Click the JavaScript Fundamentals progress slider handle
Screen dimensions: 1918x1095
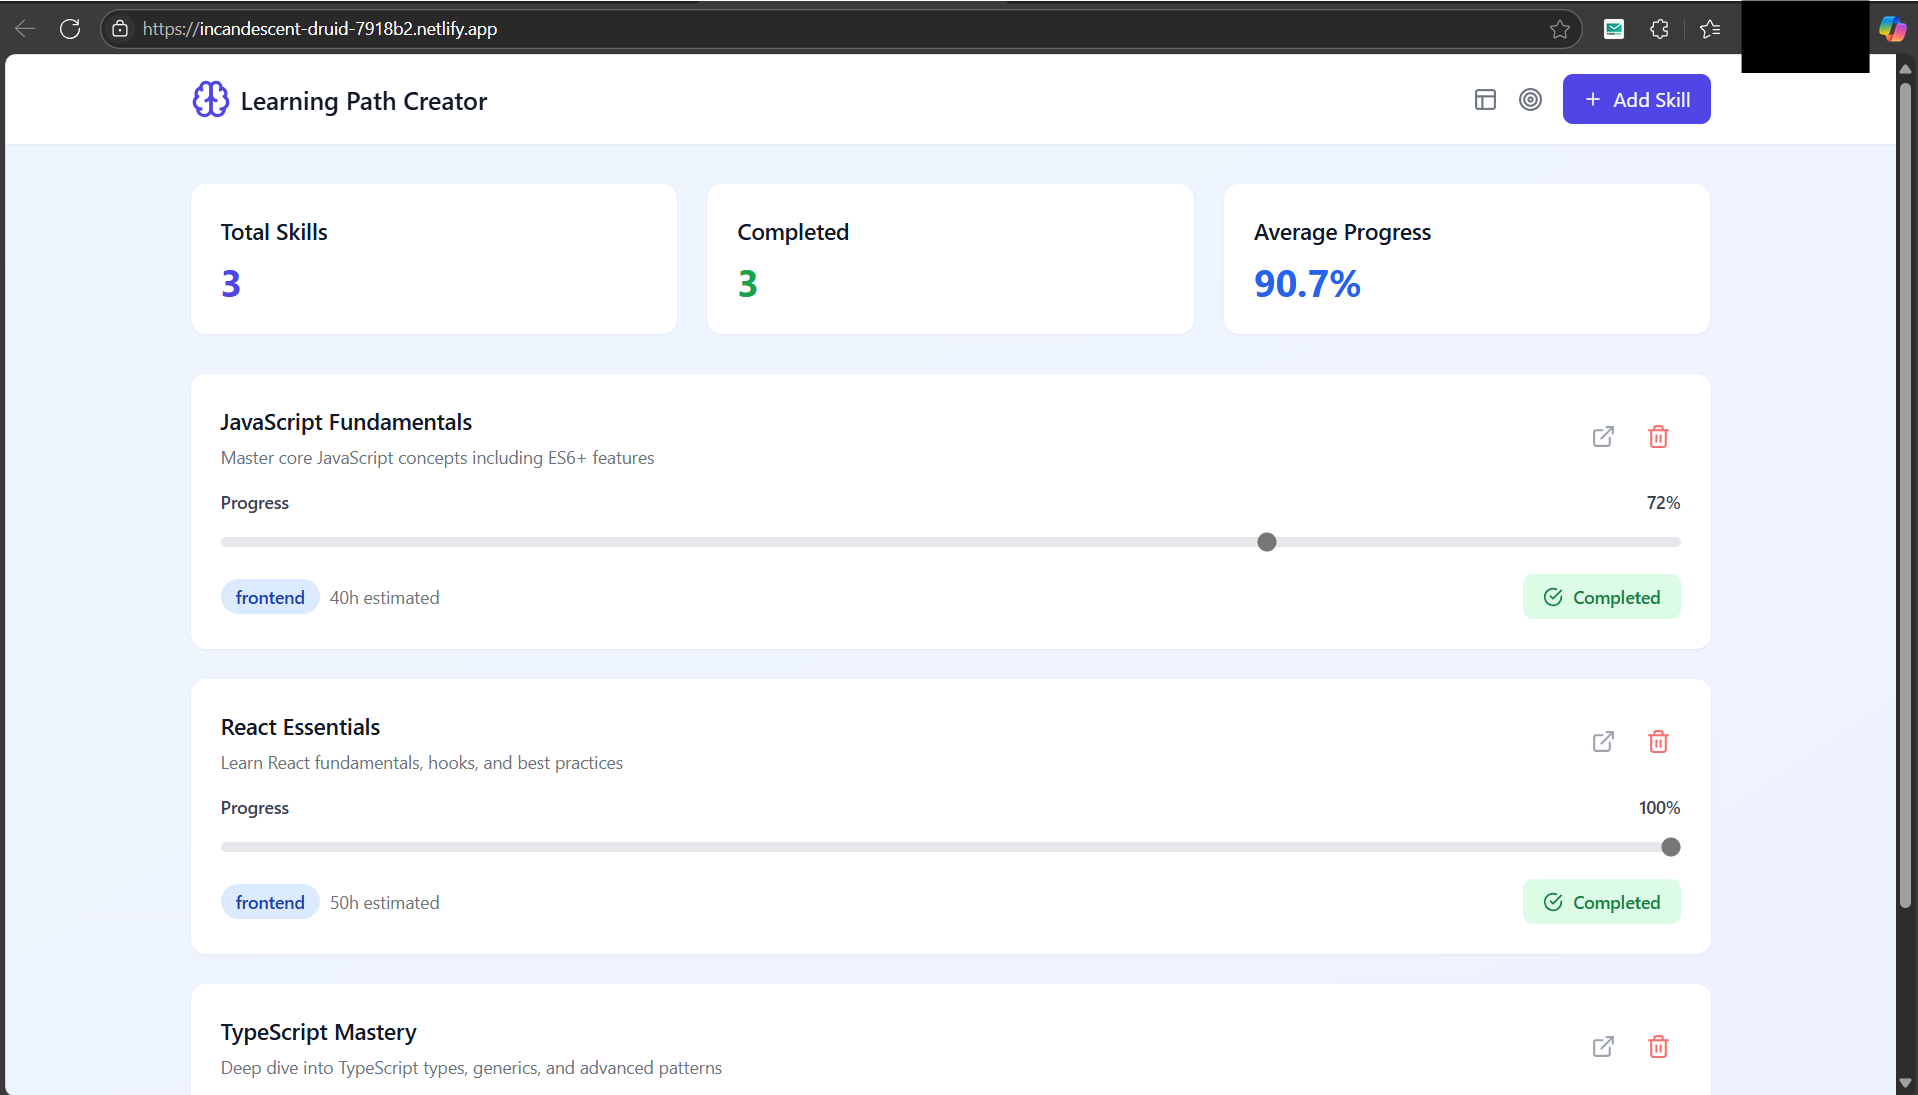click(x=1266, y=541)
